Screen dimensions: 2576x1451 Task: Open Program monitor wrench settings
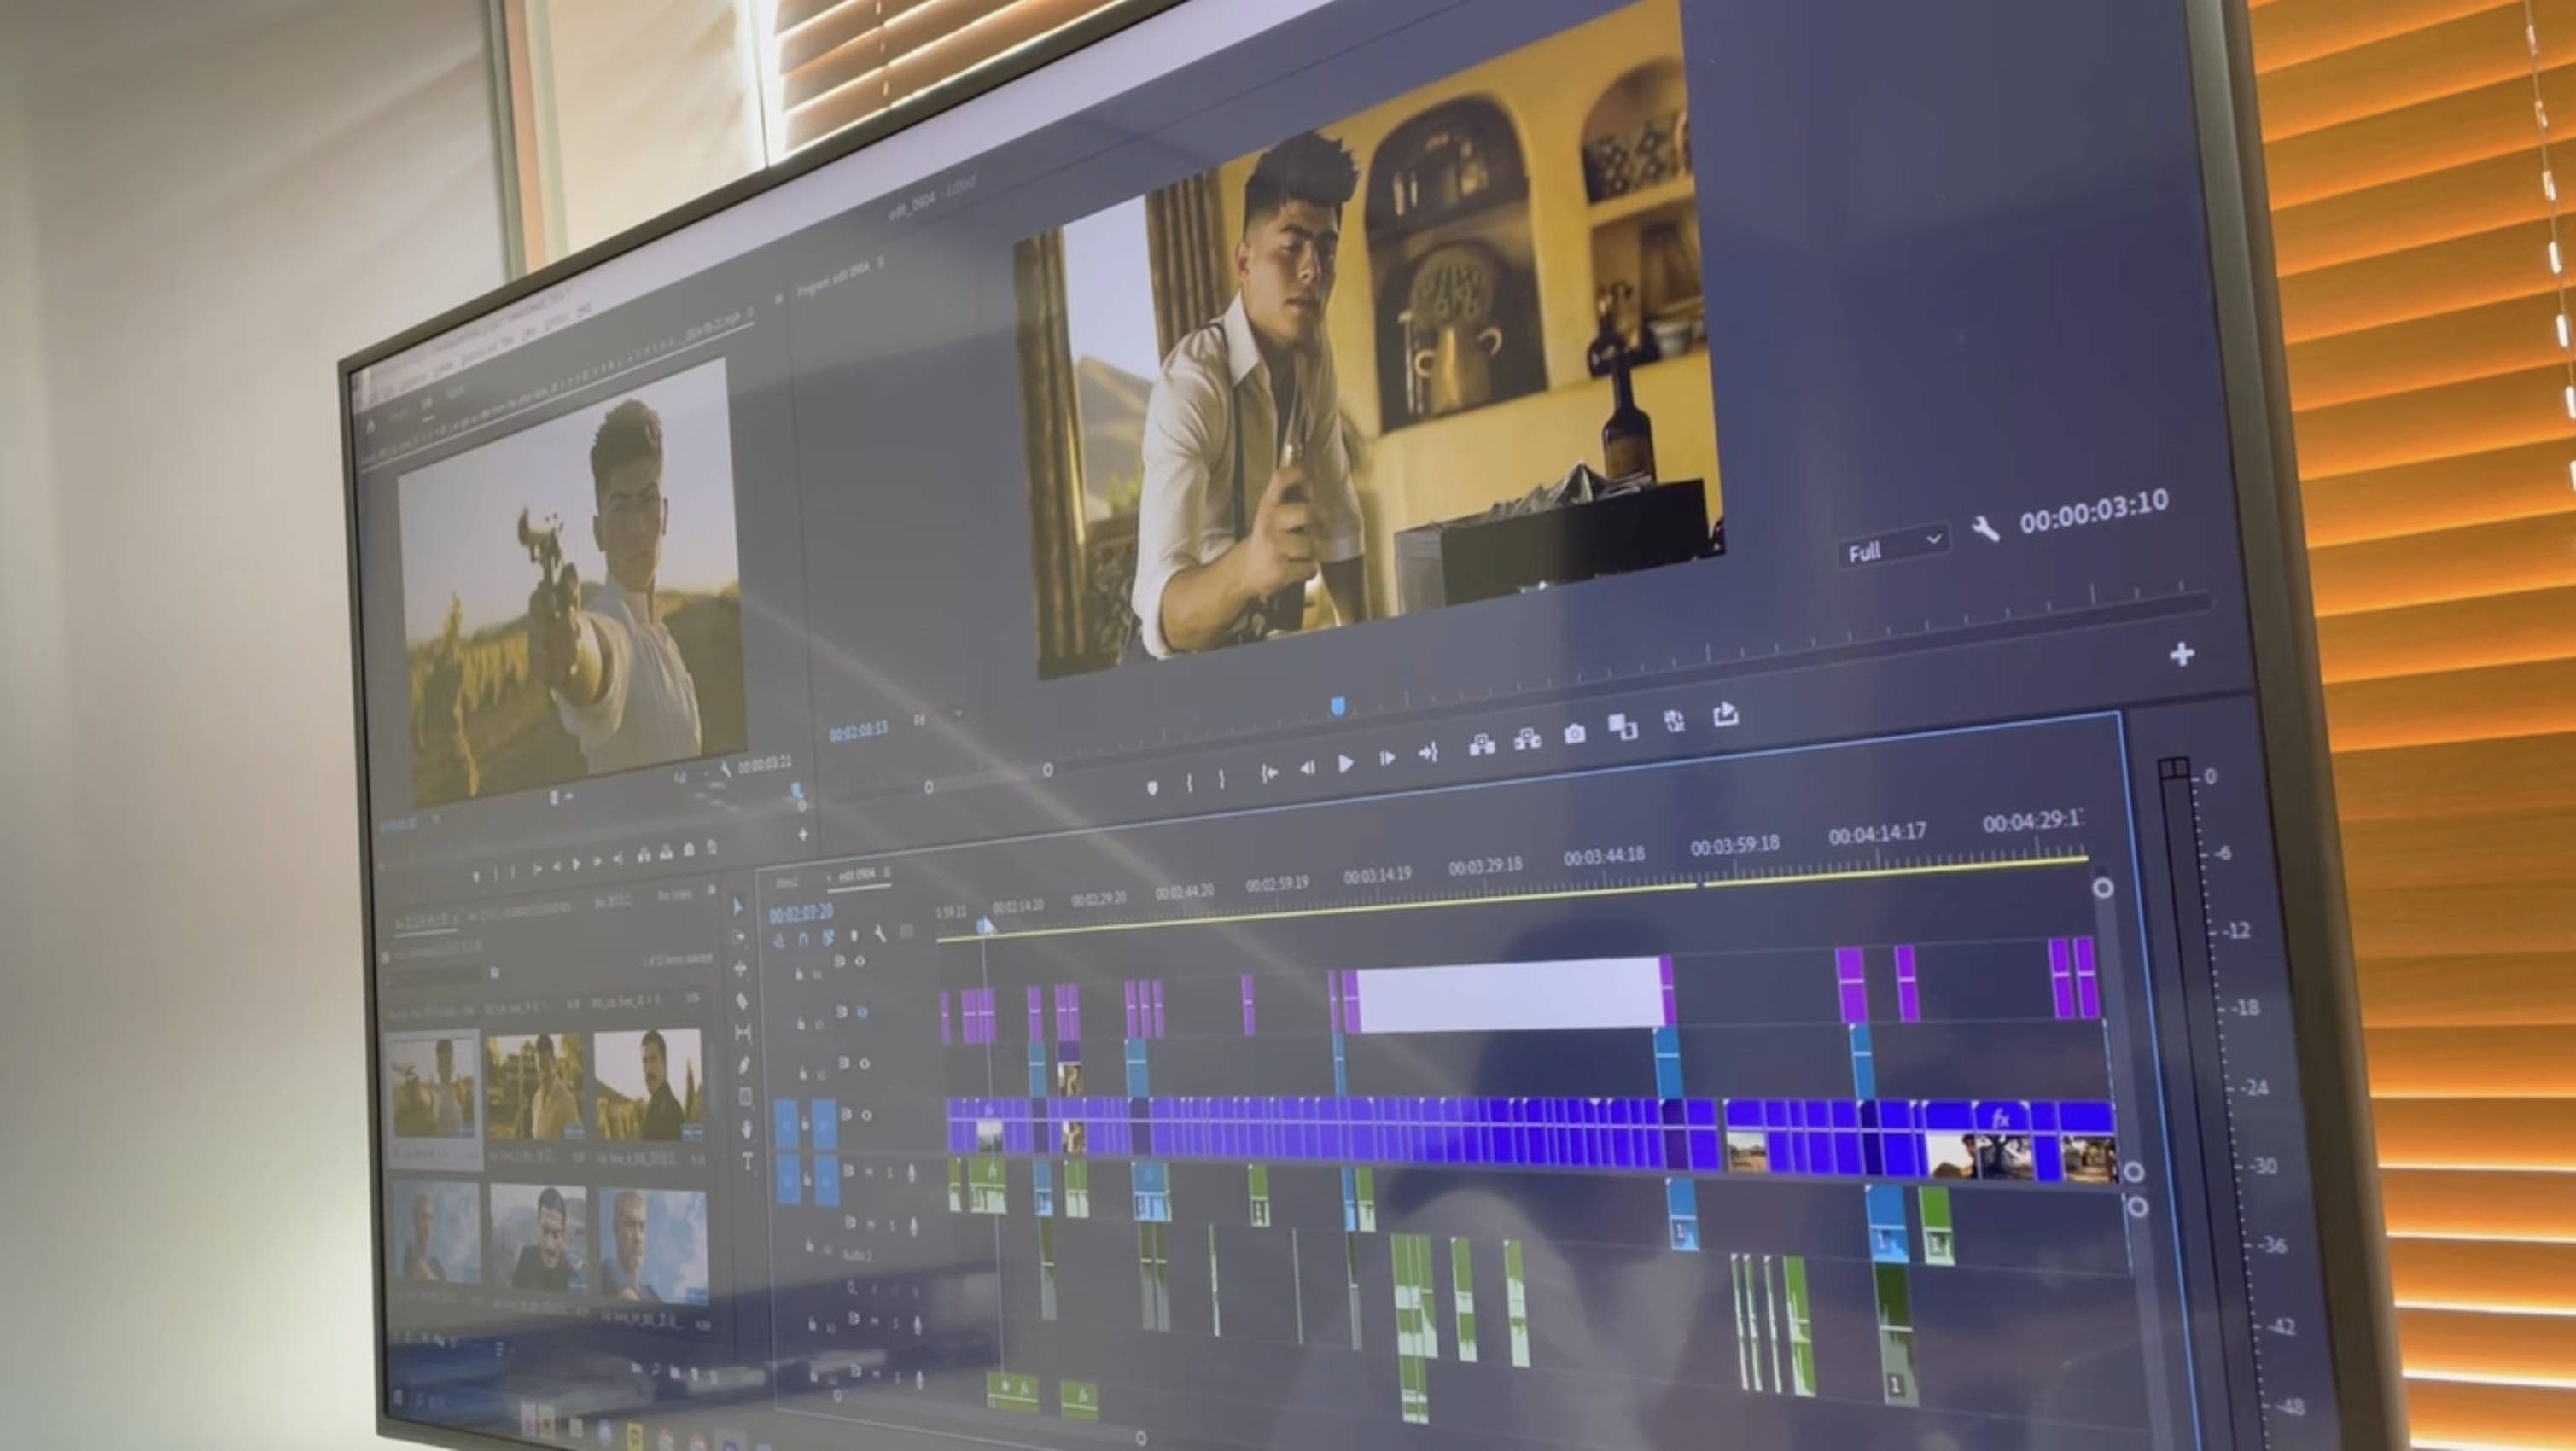(x=1985, y=529)
